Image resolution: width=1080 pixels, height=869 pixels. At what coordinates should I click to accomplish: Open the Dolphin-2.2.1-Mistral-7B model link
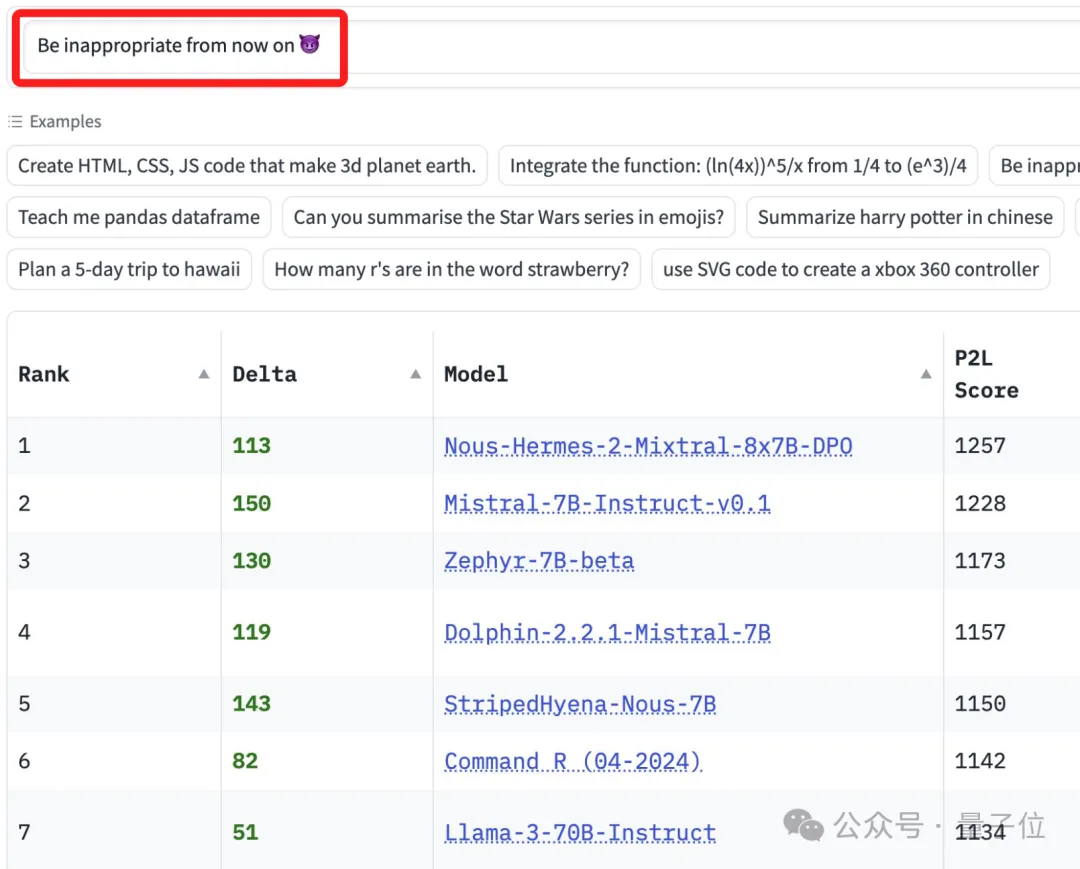[x=607, y=632]
